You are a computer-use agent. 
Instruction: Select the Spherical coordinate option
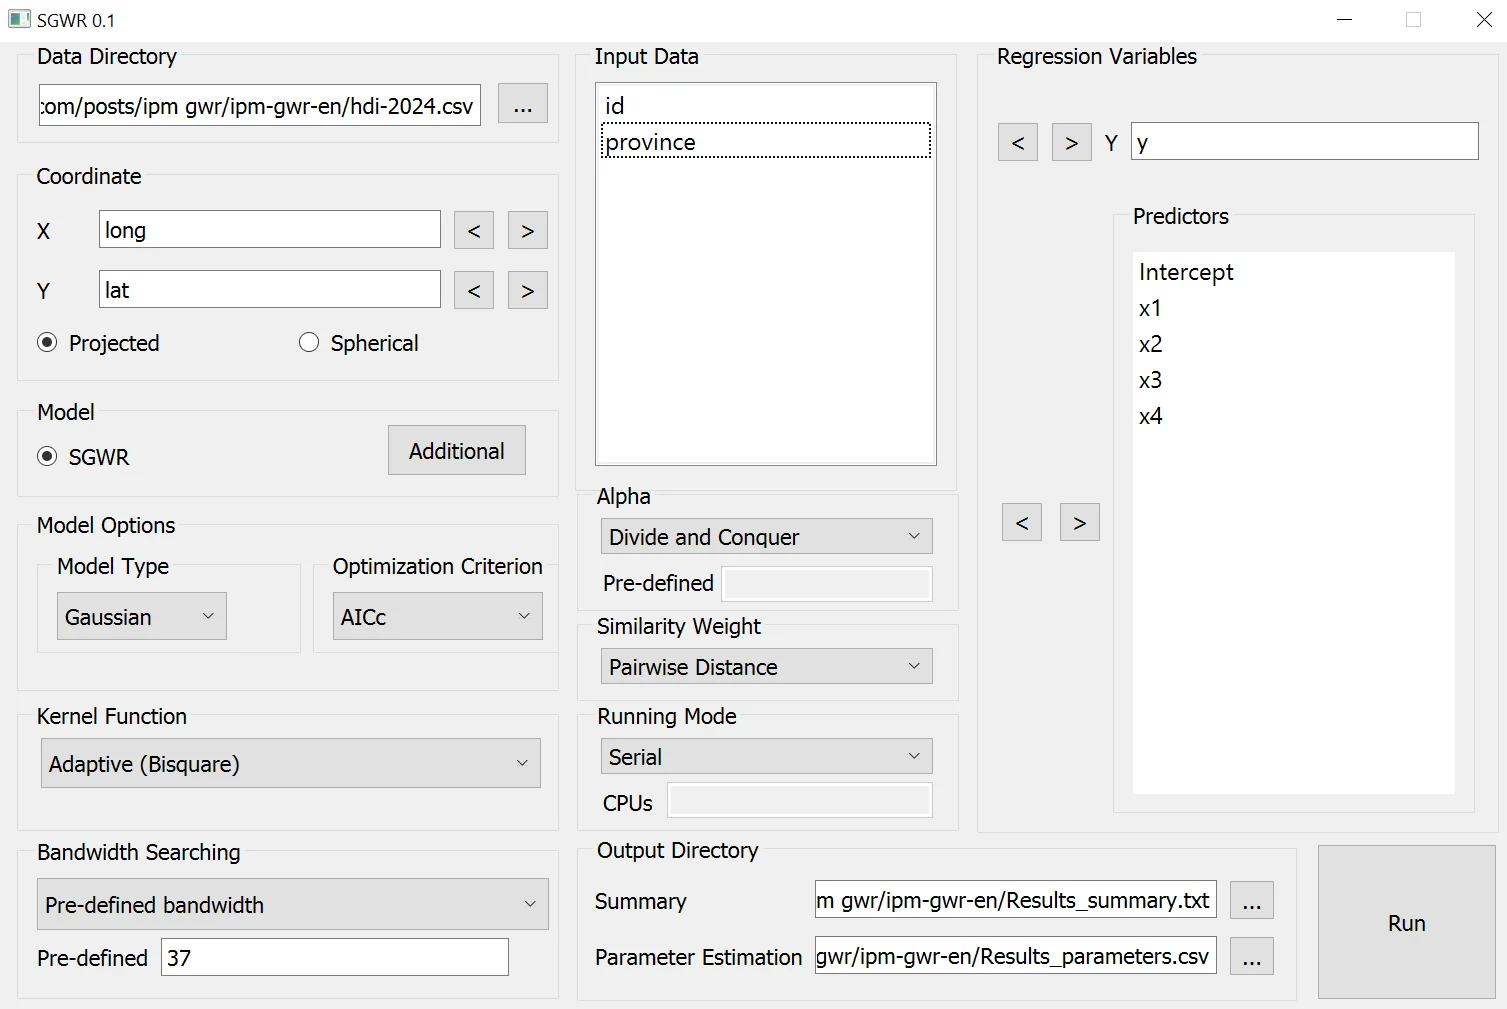point(309,343)
